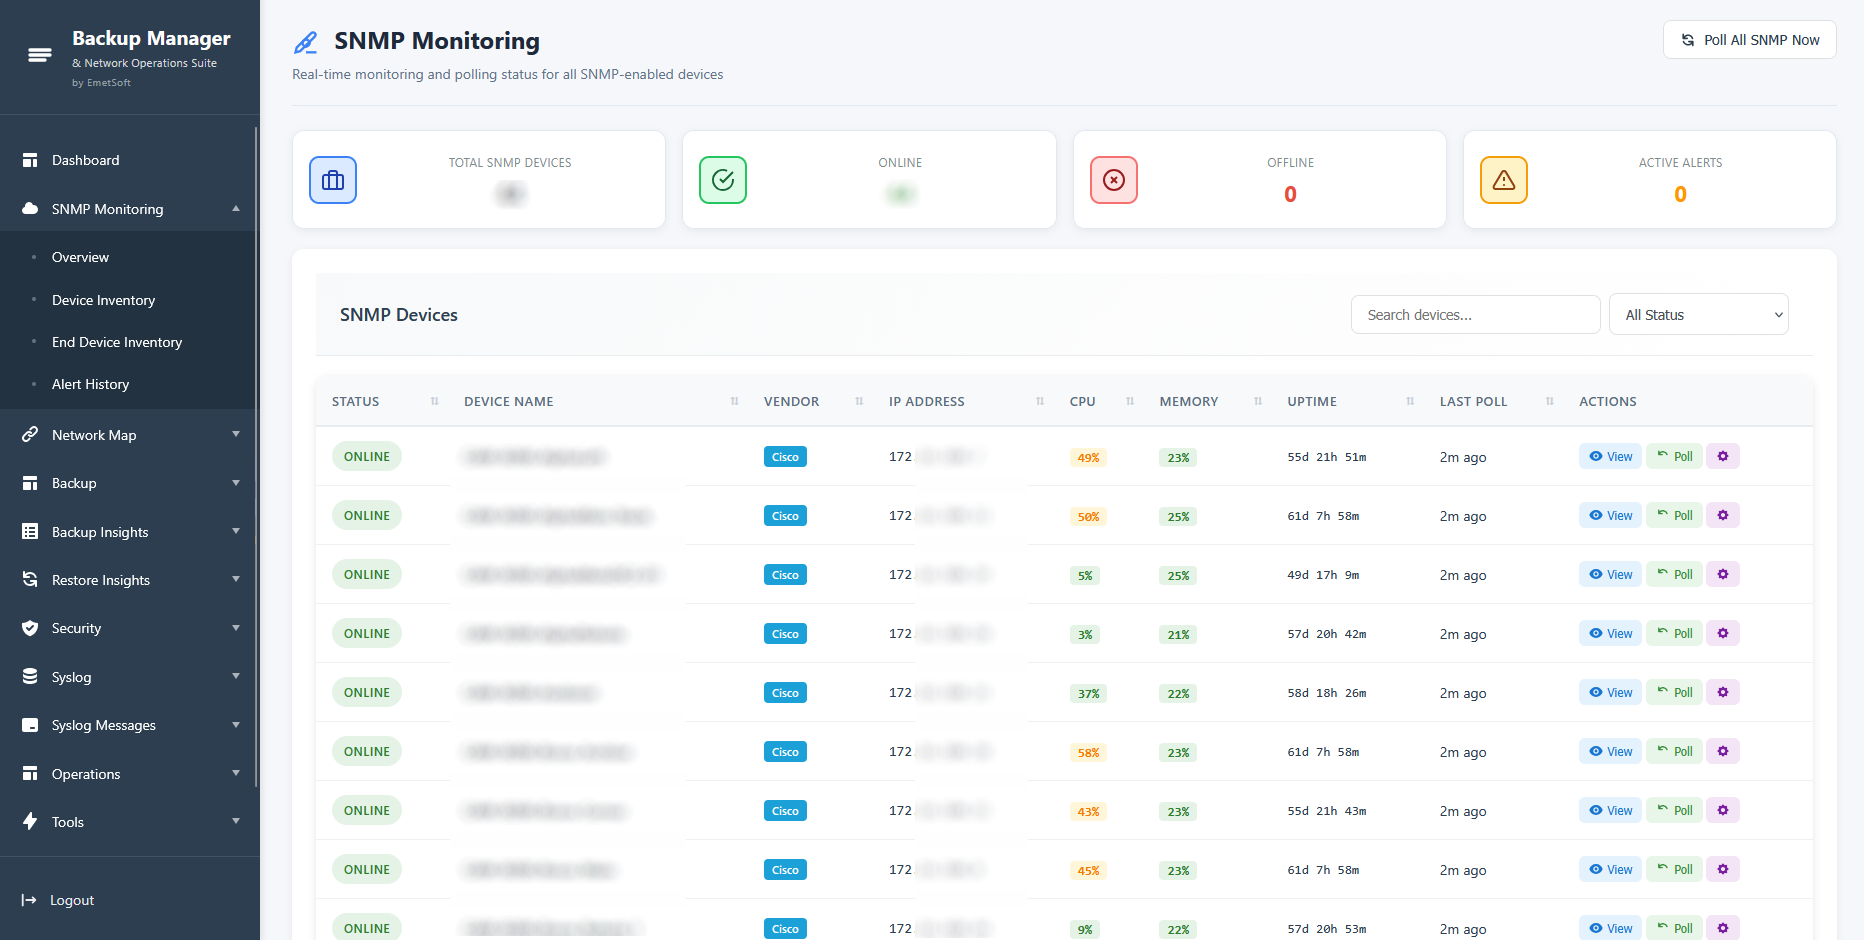This screenshot has height=940, width=1864.
Task: Click the Security shield icon
Action: click(x=30, y=628)
